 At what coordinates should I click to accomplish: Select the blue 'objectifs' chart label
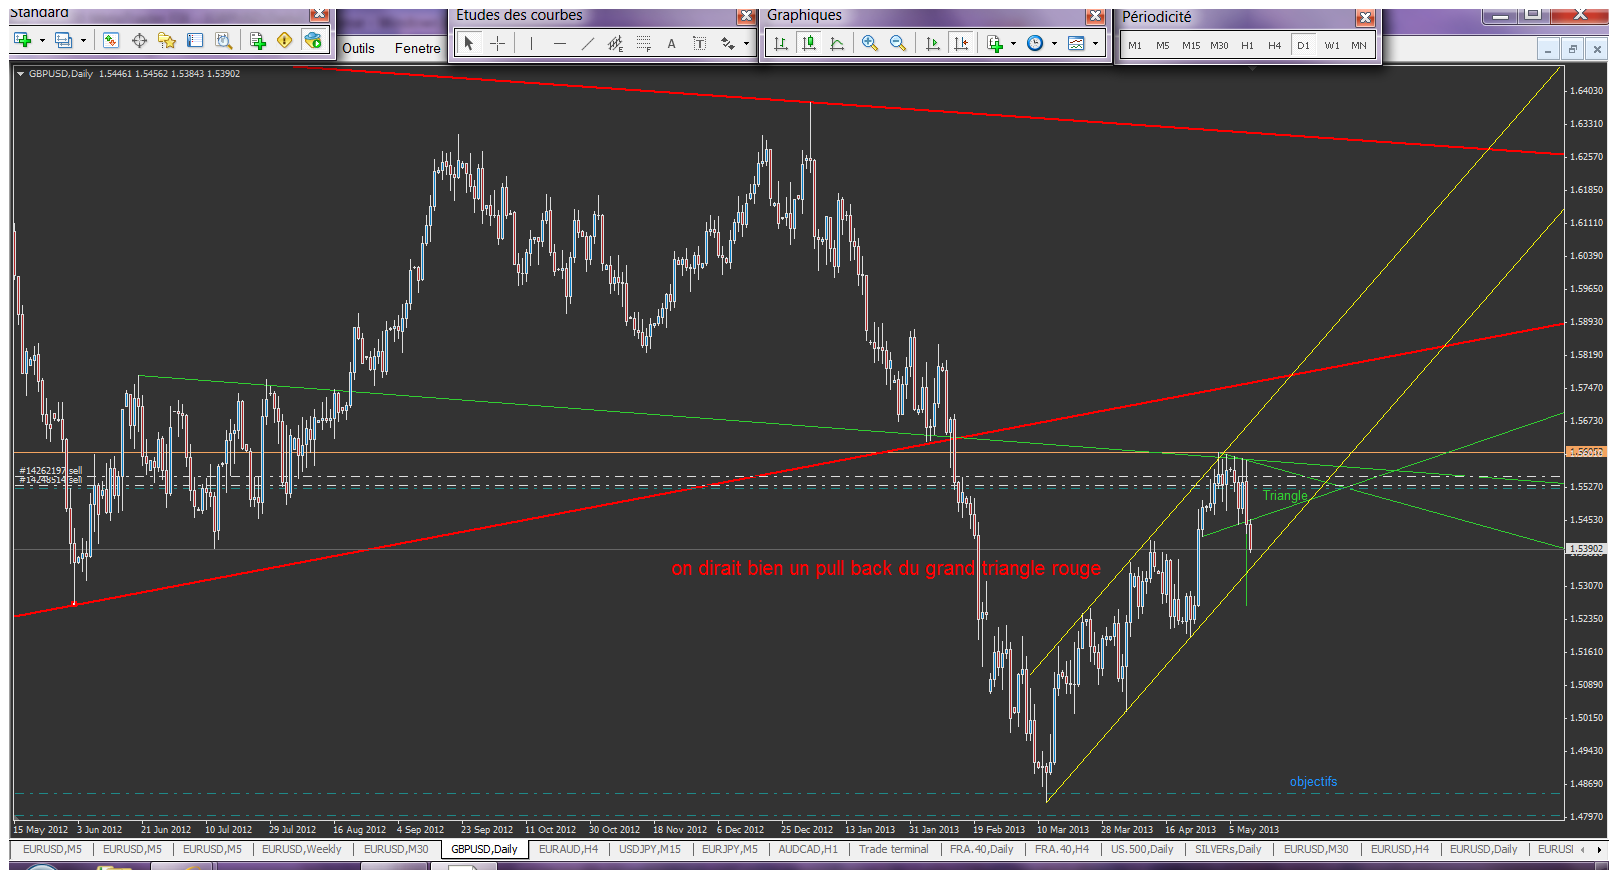[1313, 782]
